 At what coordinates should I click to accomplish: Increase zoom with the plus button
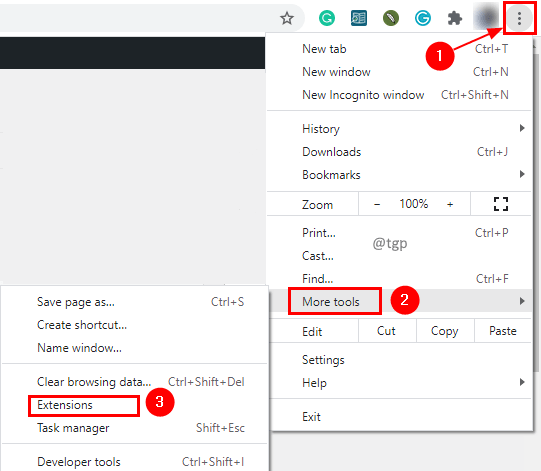click(x=450, y=204)
